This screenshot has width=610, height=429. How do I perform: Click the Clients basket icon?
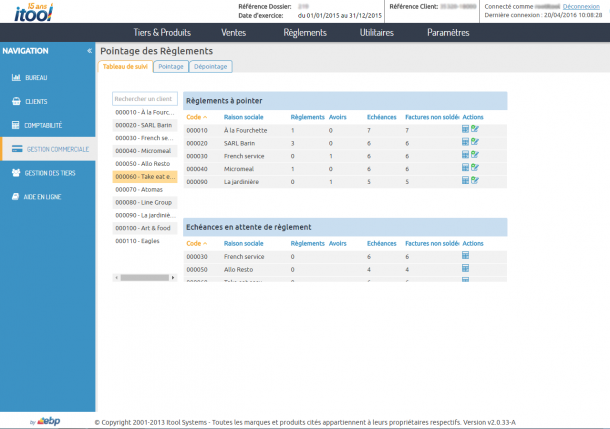coord(16,101)
